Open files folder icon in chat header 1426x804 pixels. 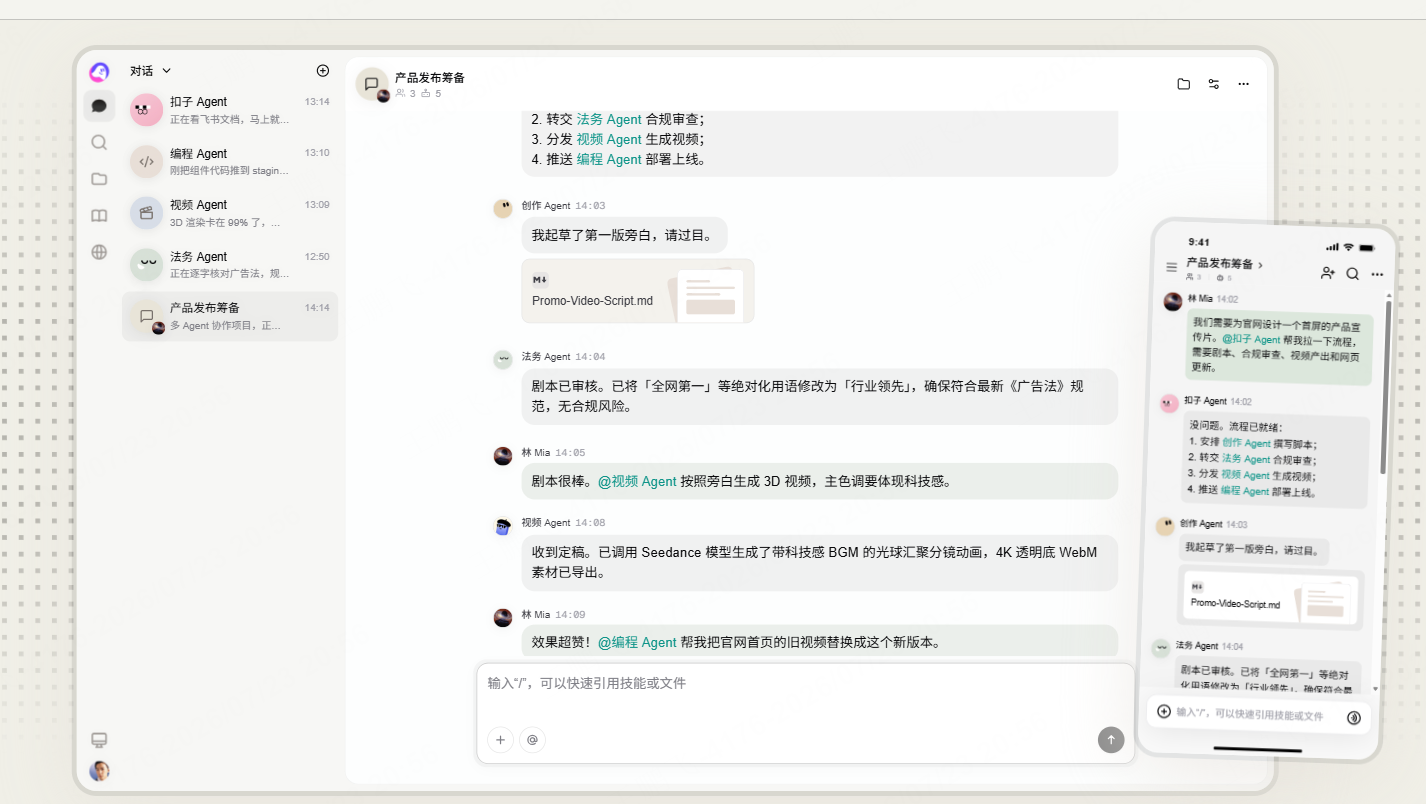tap(1184, 84)
